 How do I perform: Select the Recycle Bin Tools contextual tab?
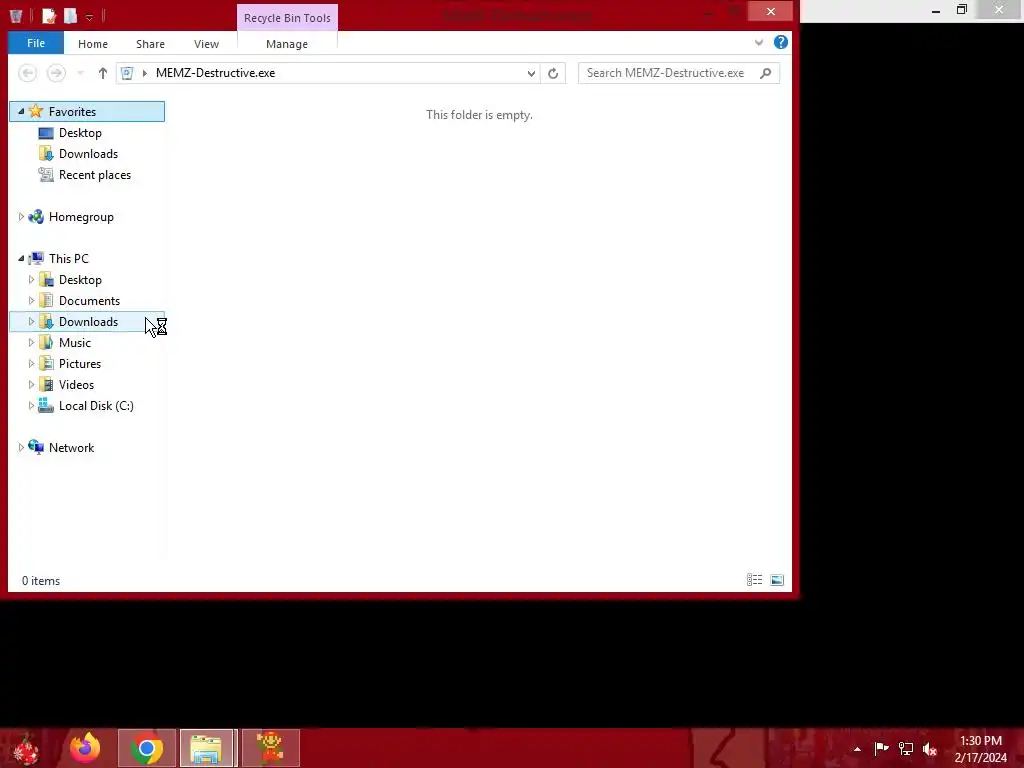tap(287, 18)
